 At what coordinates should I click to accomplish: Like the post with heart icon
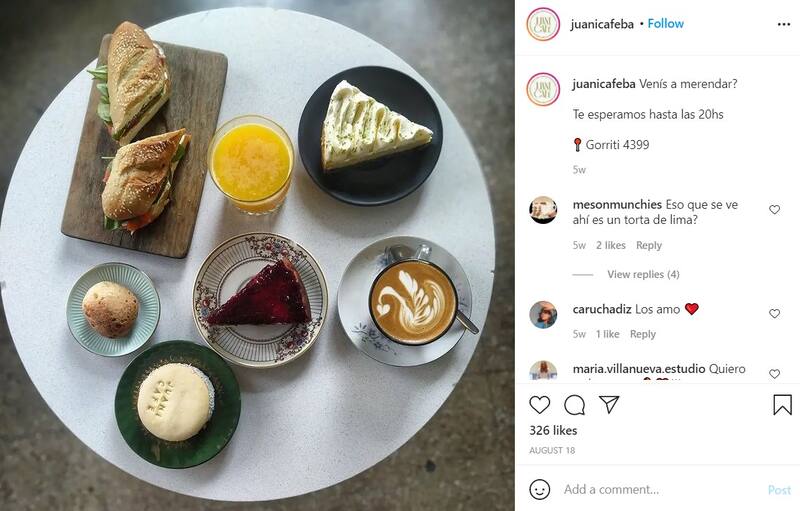pos(539,405)
